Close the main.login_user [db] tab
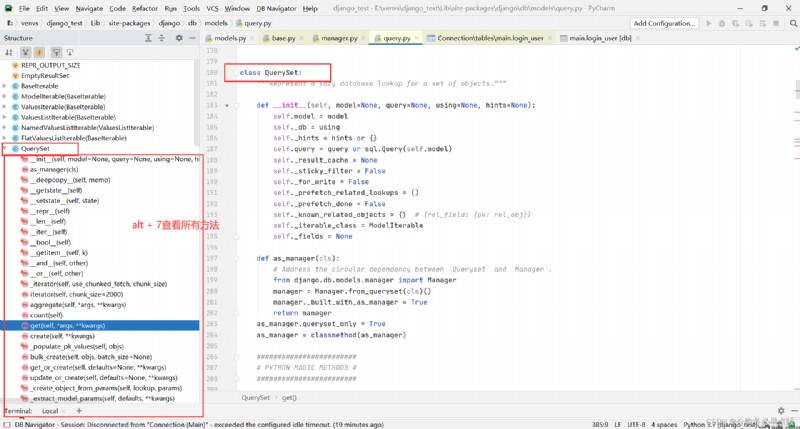Image resolution: width=800 pixels, height=429 pixels. pos(637,38)
